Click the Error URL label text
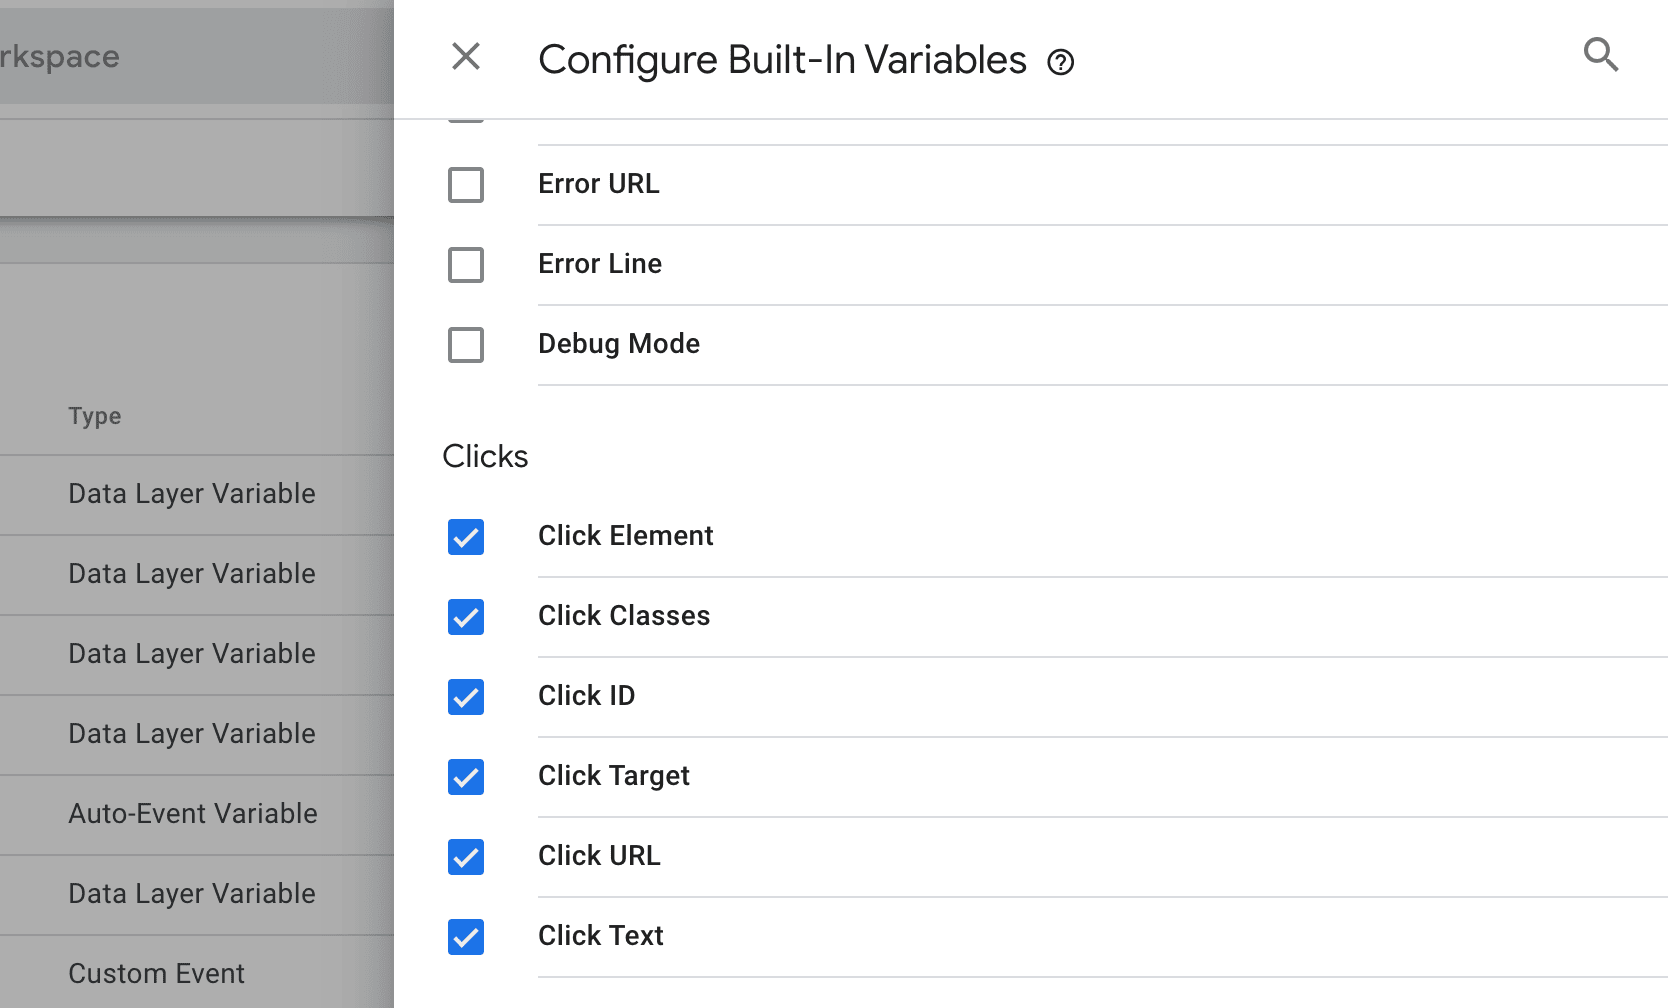Viewport: 1668px width, 1008px height. click(598, 184)
